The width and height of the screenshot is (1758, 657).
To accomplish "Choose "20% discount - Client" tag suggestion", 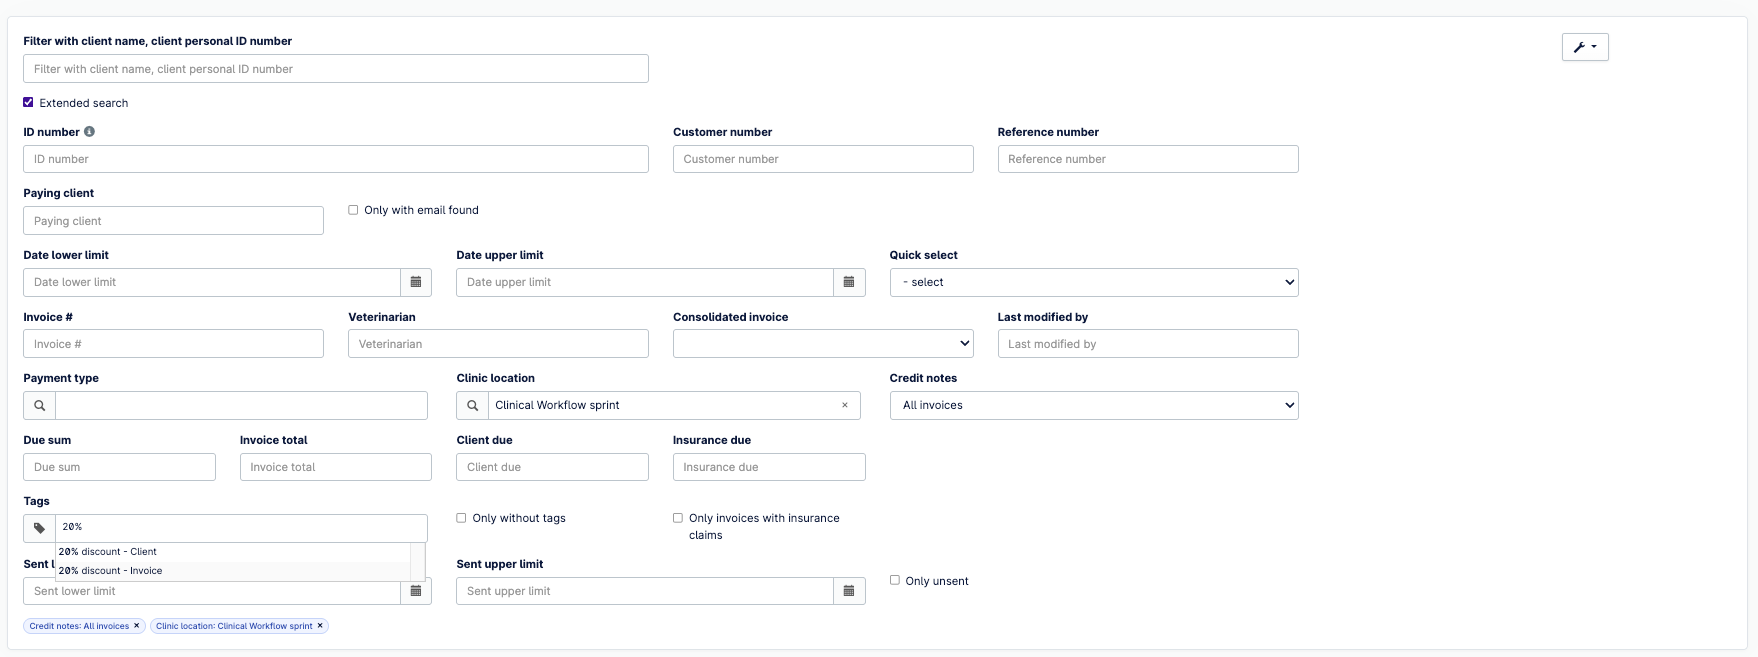I will [108, 552].
